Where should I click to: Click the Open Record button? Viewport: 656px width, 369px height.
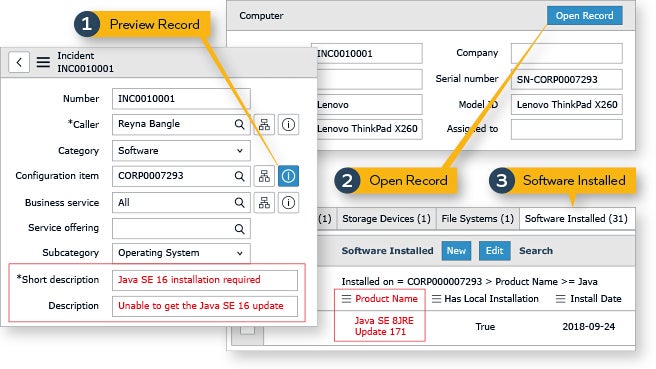pyautogui.click(x=584, y=15)
